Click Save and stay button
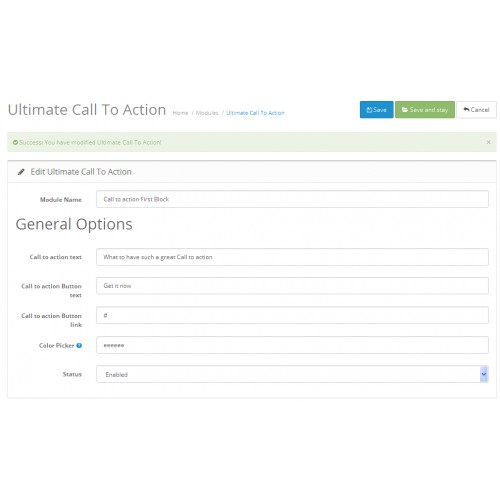500x500 pixels. click(425, 110)
